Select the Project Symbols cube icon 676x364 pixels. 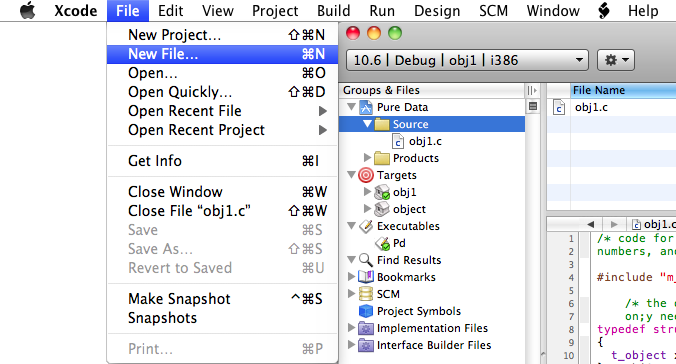(x=366, y=311)
